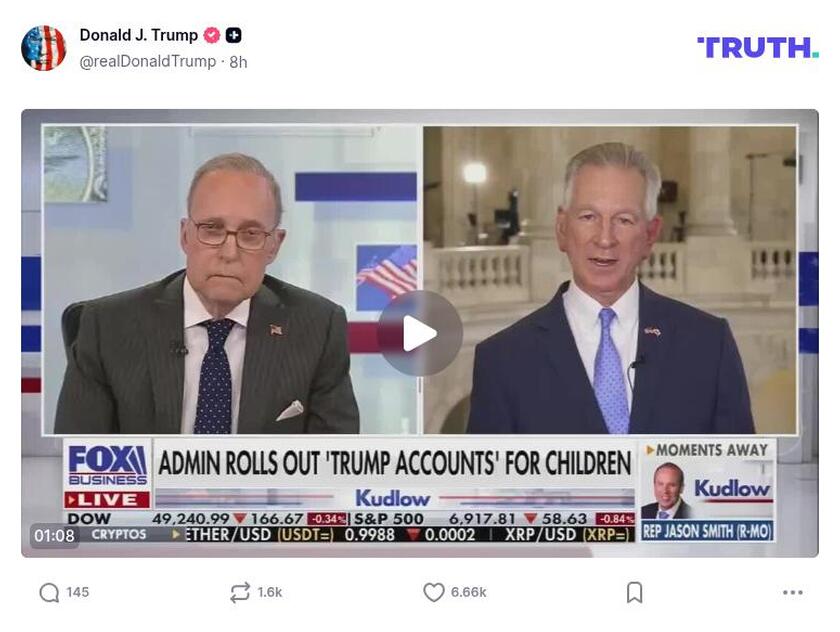The height and width of the screenshot is (632, 840).
Task: Like the post with the heart icon
Action: pyautogui.click(x=433, y=592)
